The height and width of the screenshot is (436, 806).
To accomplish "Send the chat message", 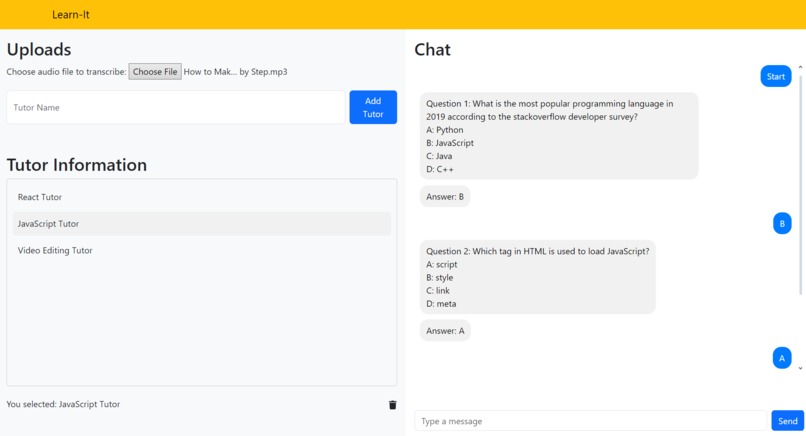I will click(787, 421).
